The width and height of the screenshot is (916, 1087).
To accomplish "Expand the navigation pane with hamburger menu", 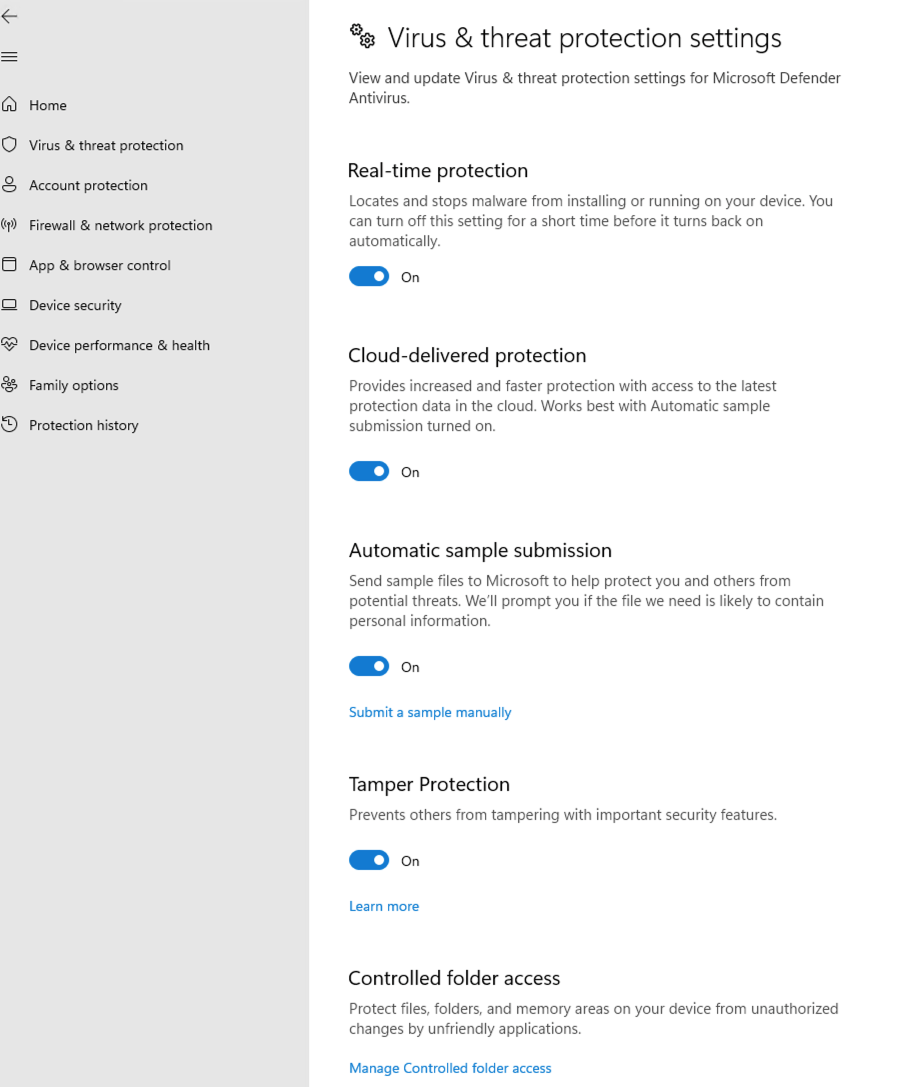I will pos(10,56).
